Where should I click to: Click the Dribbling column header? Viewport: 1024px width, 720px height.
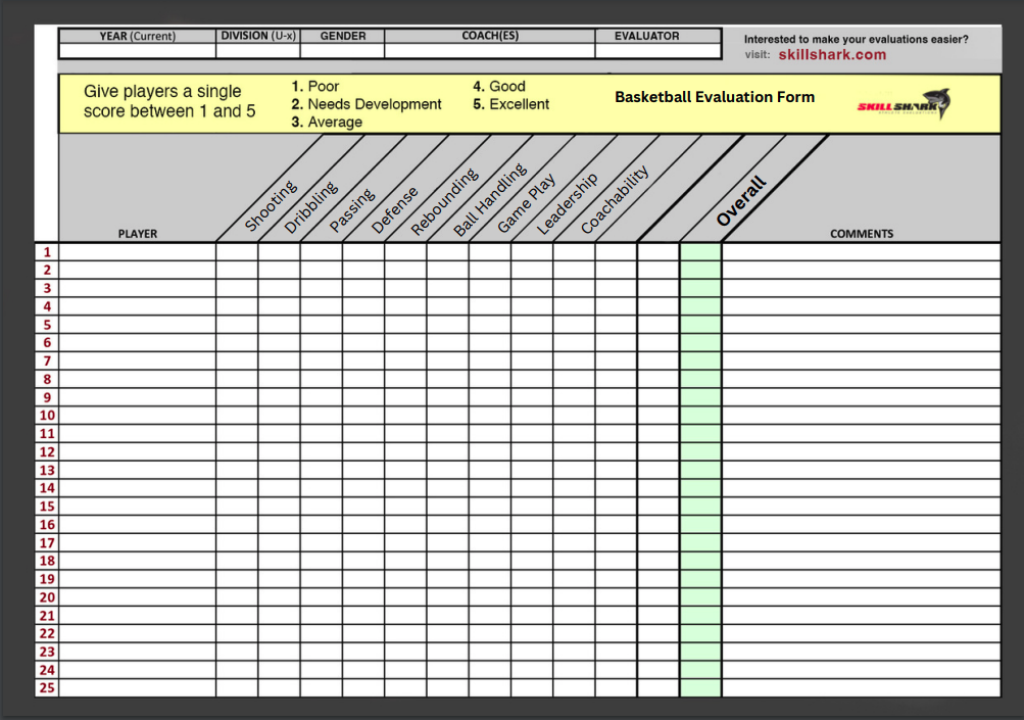[311, 207]
